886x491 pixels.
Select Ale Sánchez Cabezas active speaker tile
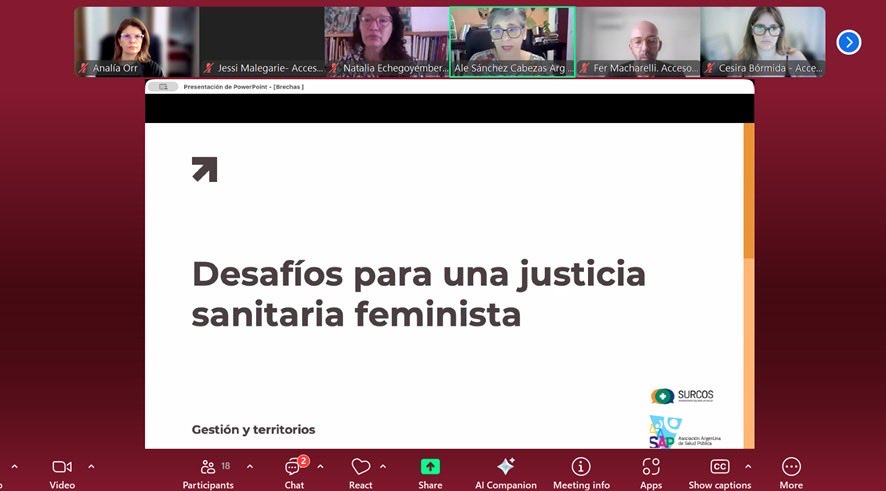512,42
